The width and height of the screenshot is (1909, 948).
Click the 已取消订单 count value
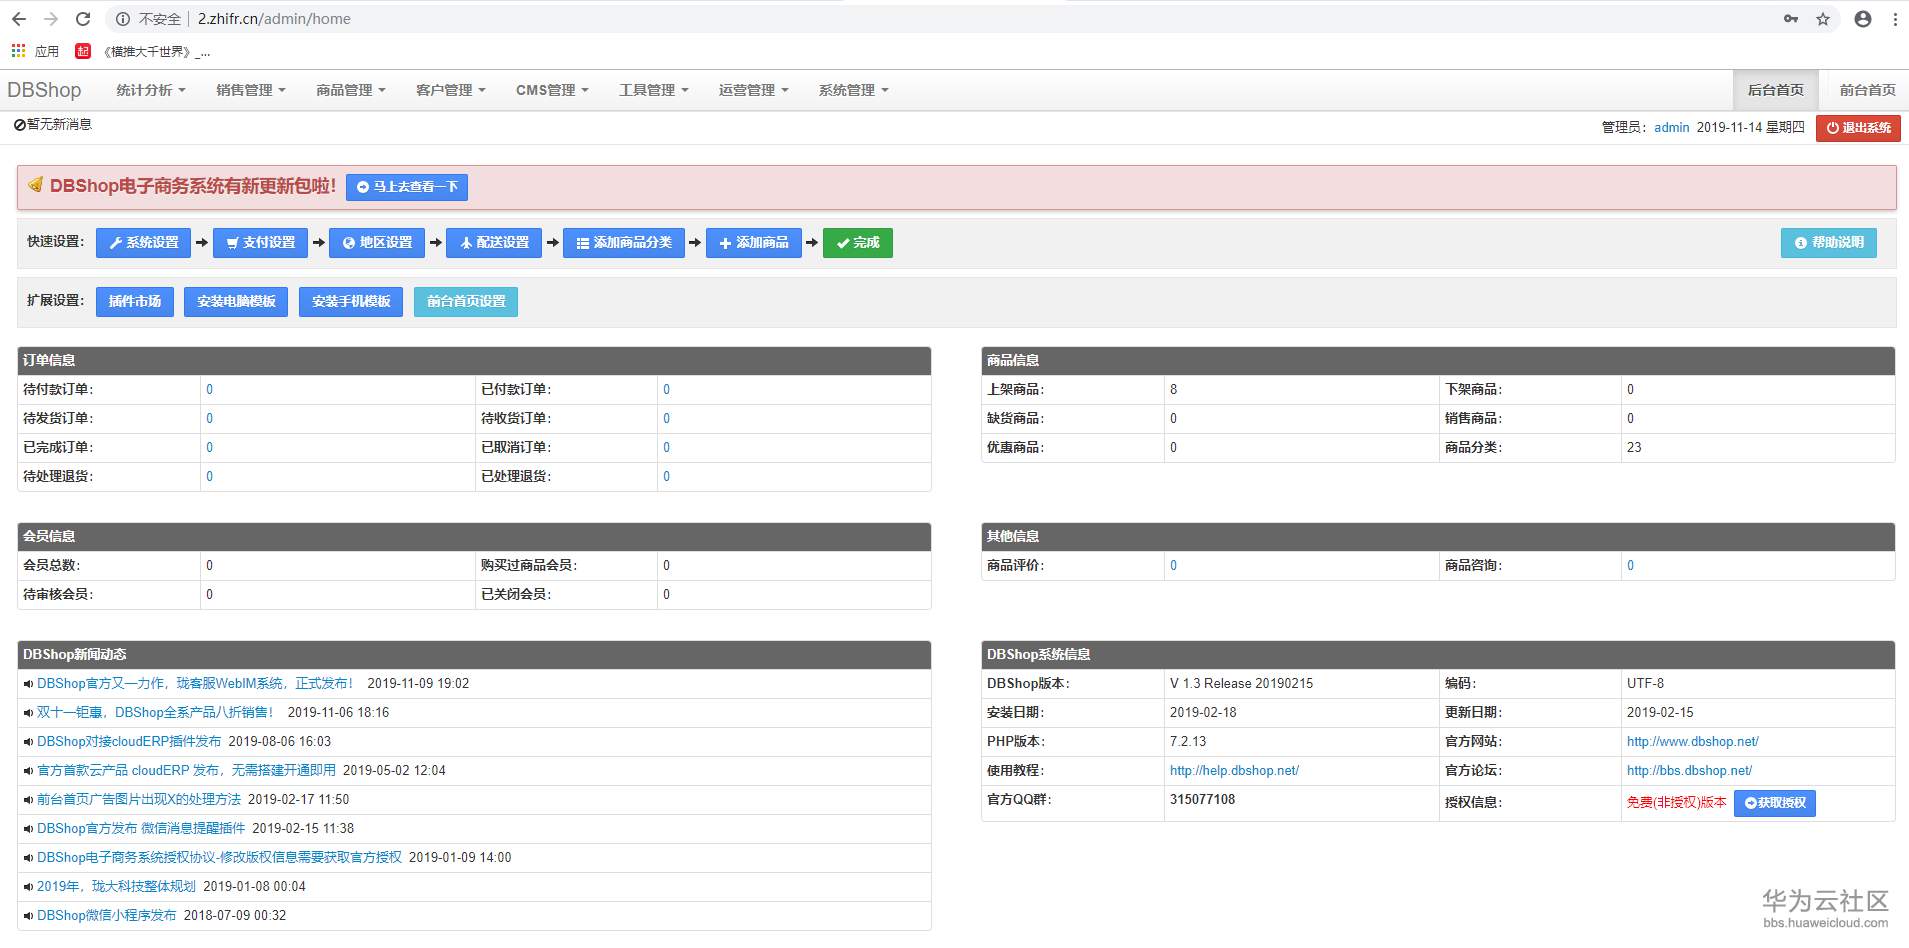click(666, 448)
